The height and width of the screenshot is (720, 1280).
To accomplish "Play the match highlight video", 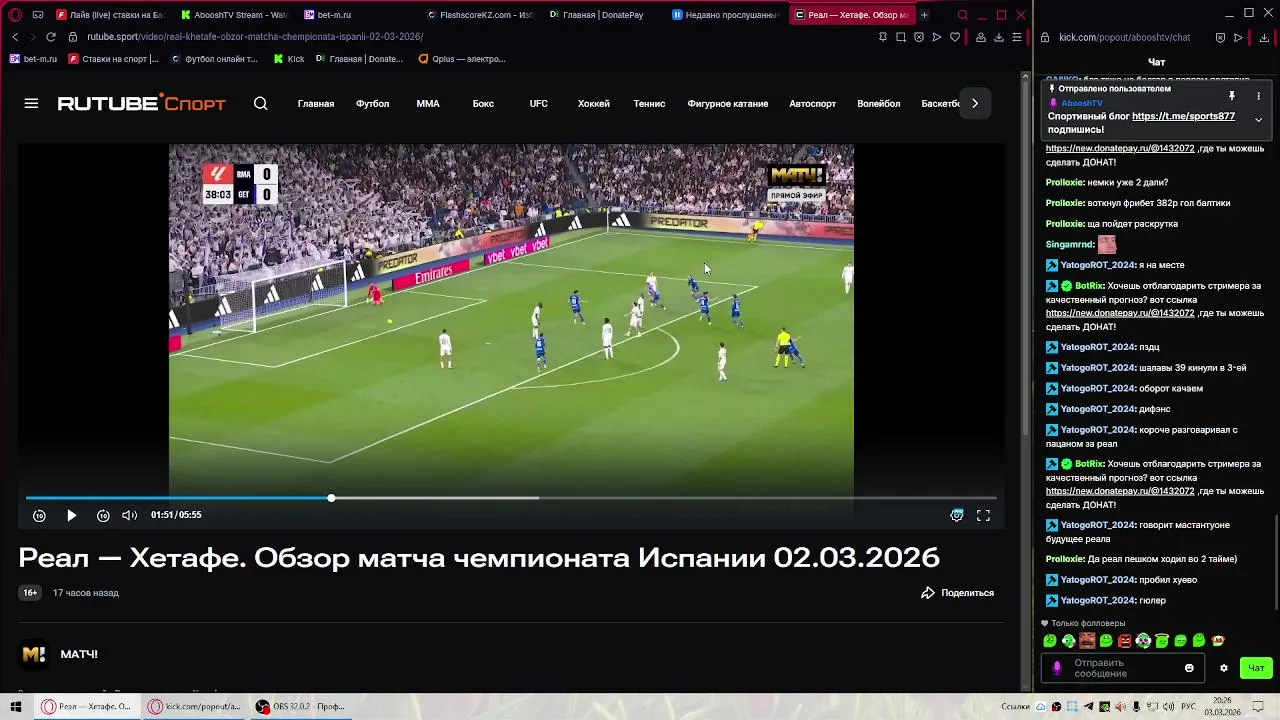I will (71, 515).
